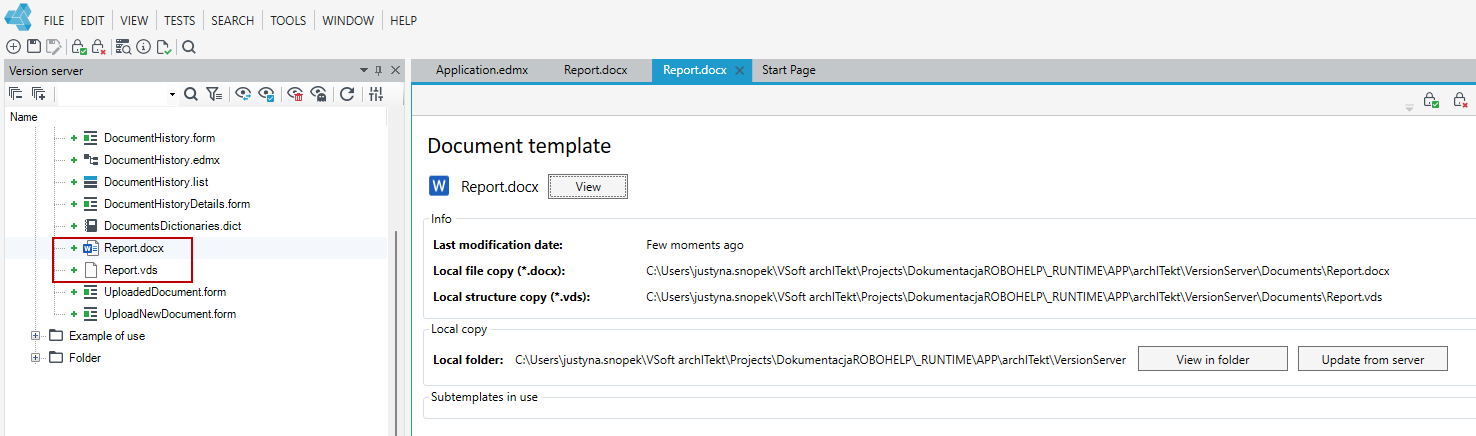Select DocumentHistory.edmx in the tree

162,160
